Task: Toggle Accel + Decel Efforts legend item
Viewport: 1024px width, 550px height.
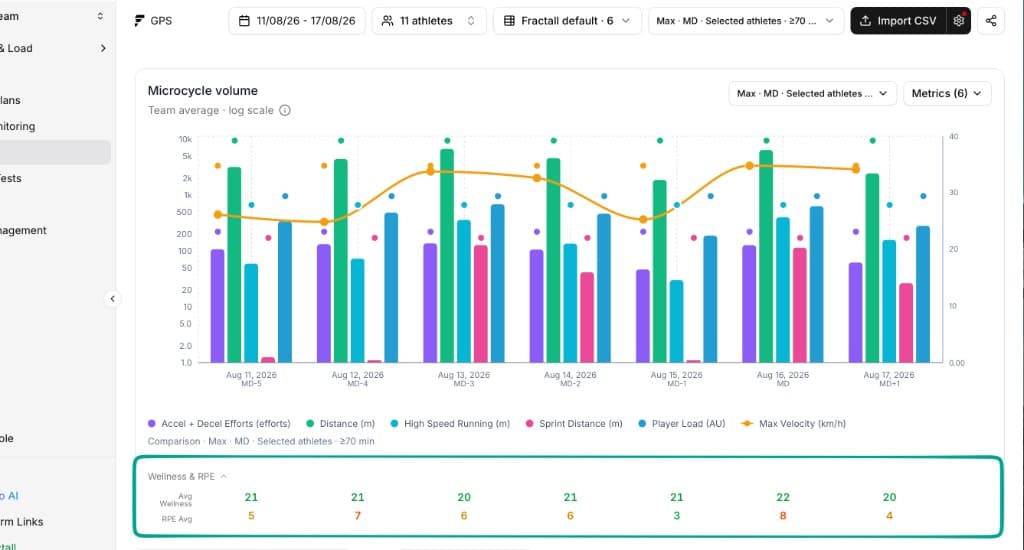Action: pos(219,423)
